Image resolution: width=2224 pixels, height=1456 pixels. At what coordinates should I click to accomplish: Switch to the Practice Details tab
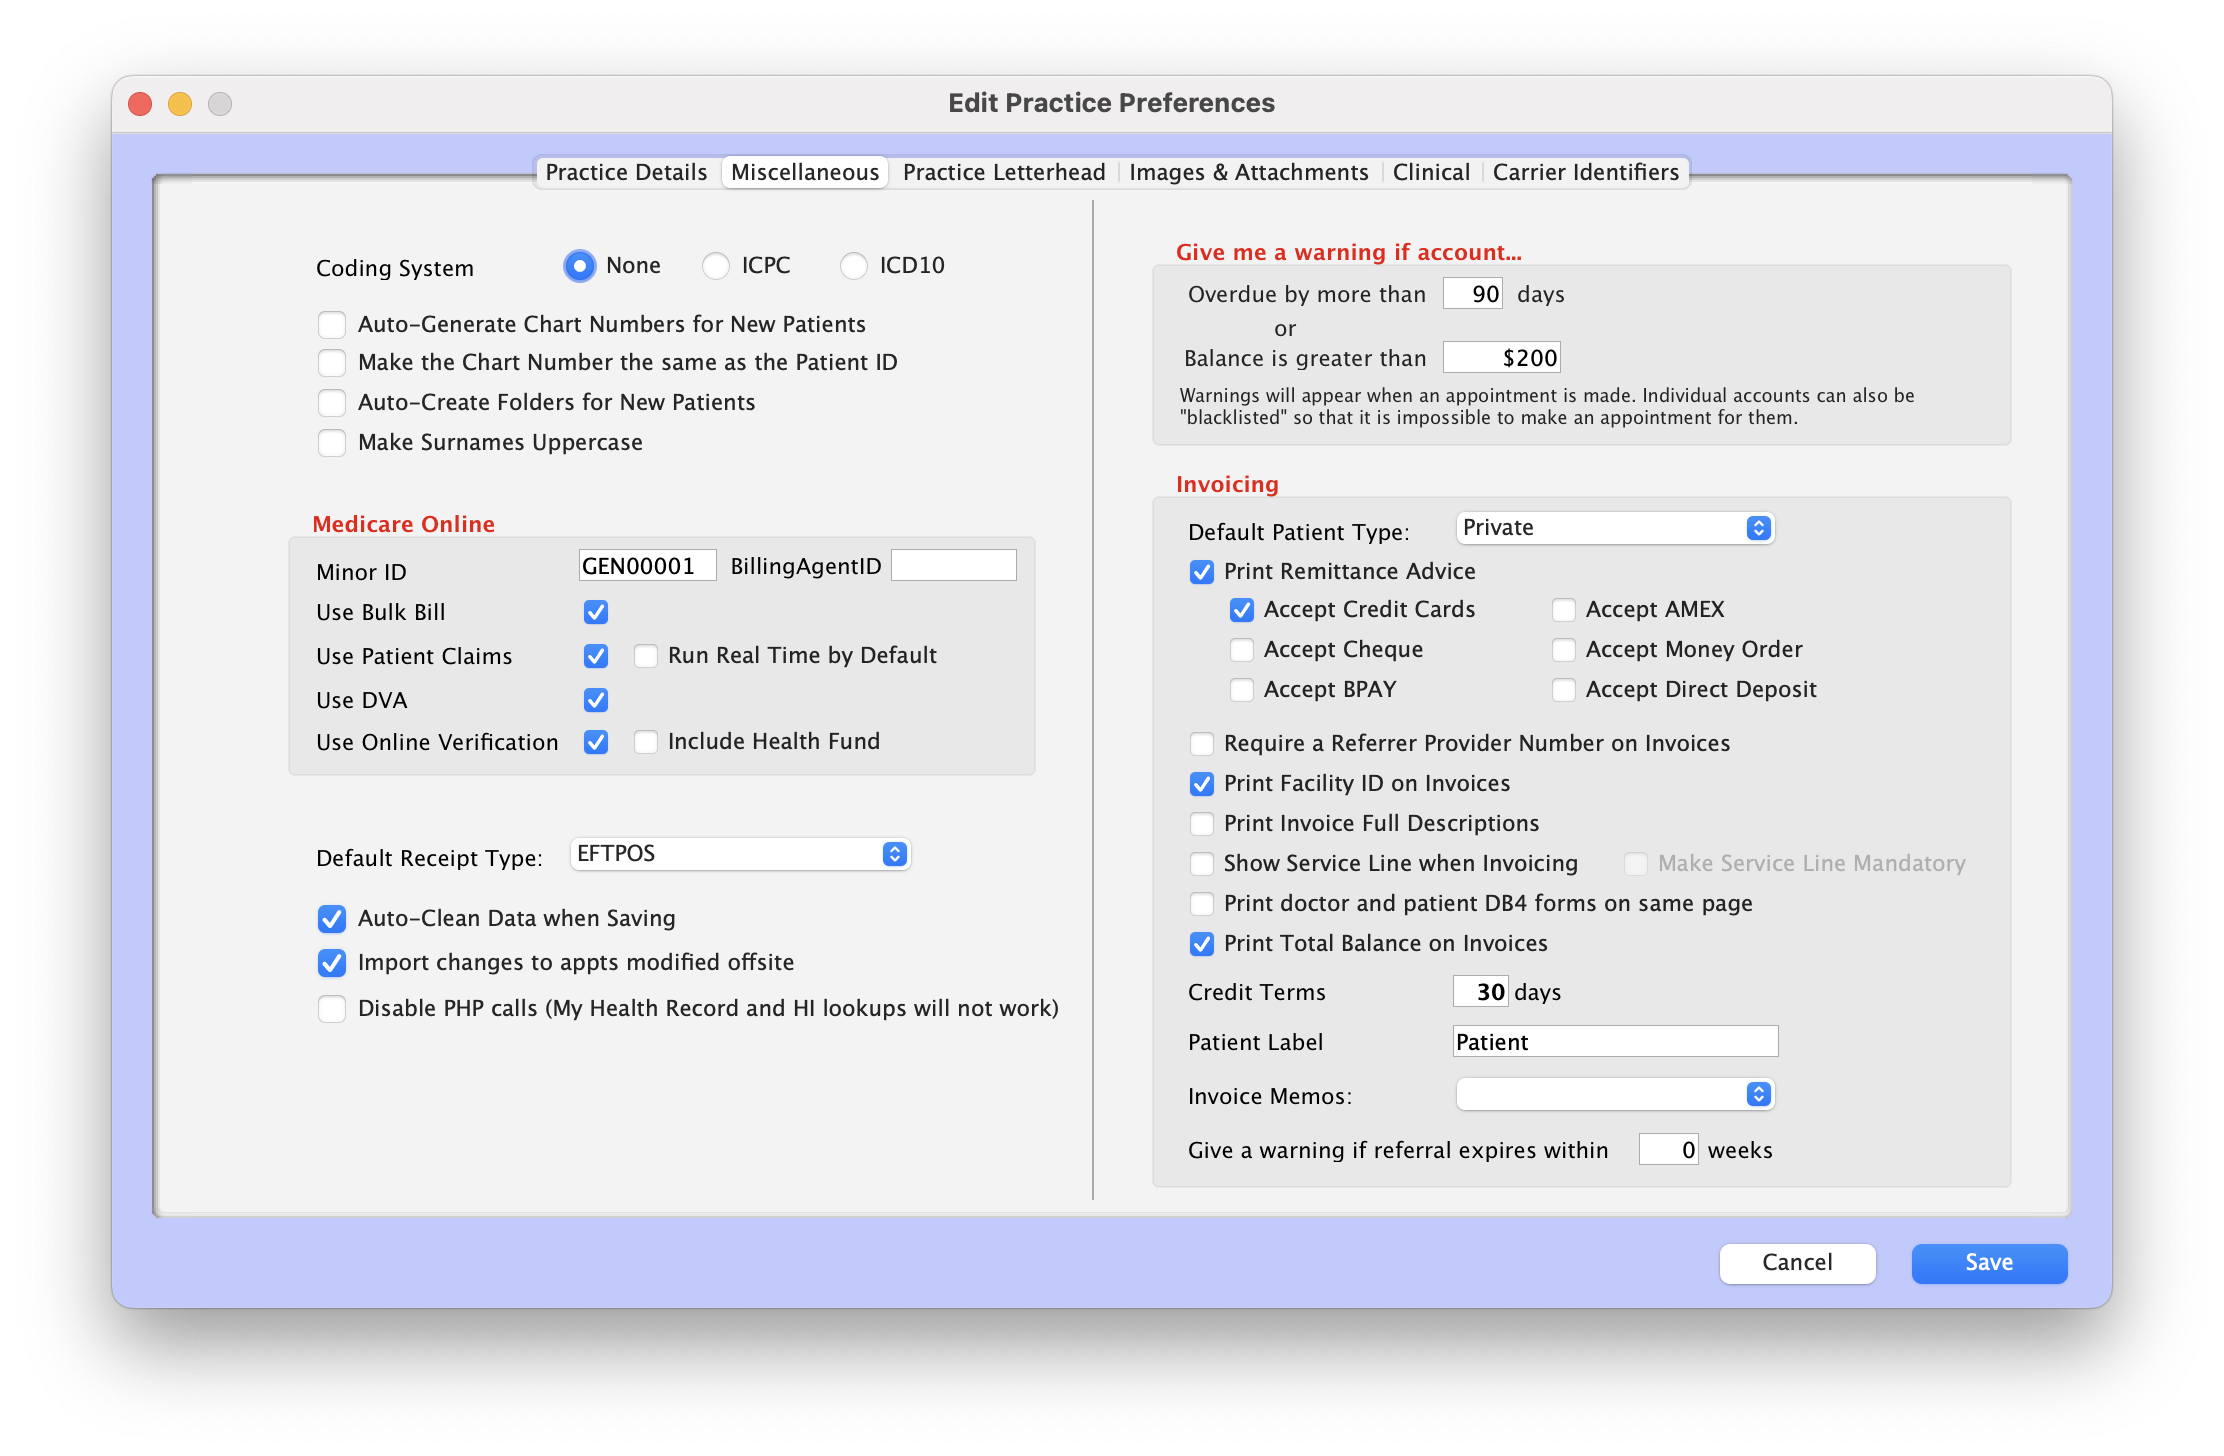tap(626, 172)
